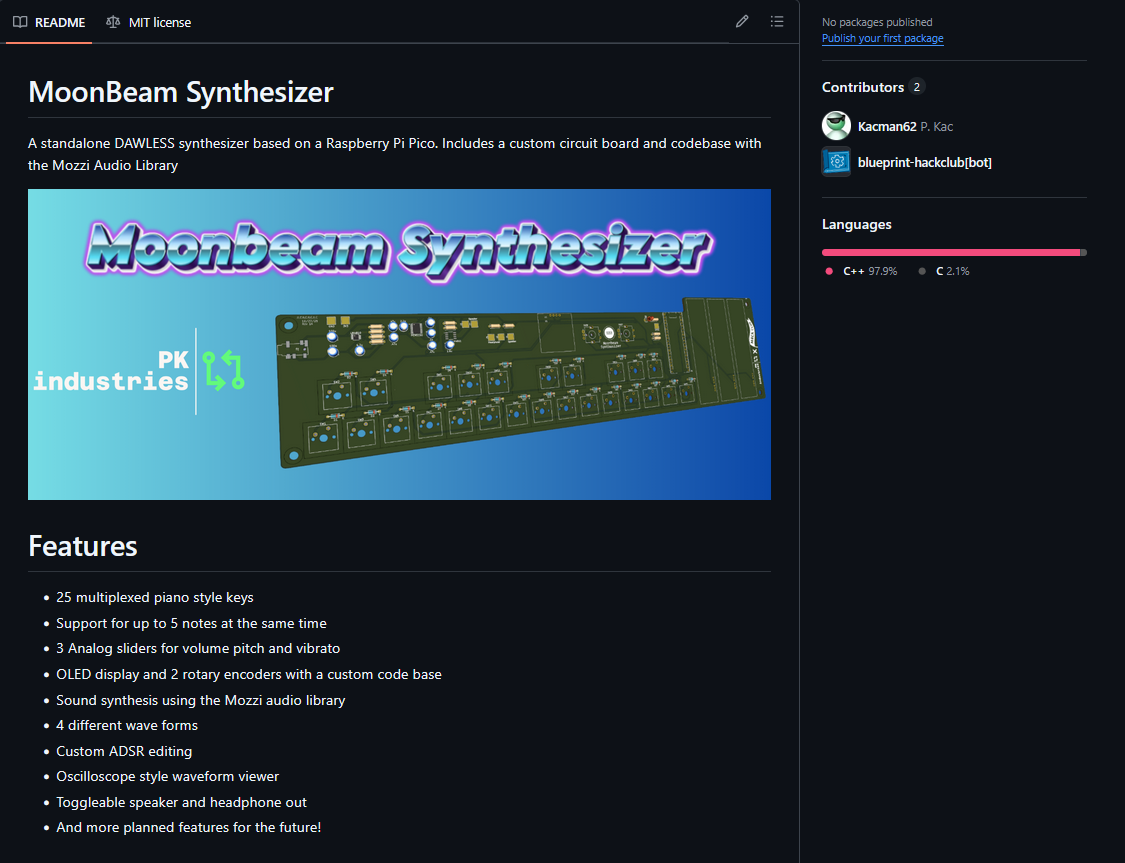
Task: Click the scale icon beside MIT license
Action: [113, 22]
